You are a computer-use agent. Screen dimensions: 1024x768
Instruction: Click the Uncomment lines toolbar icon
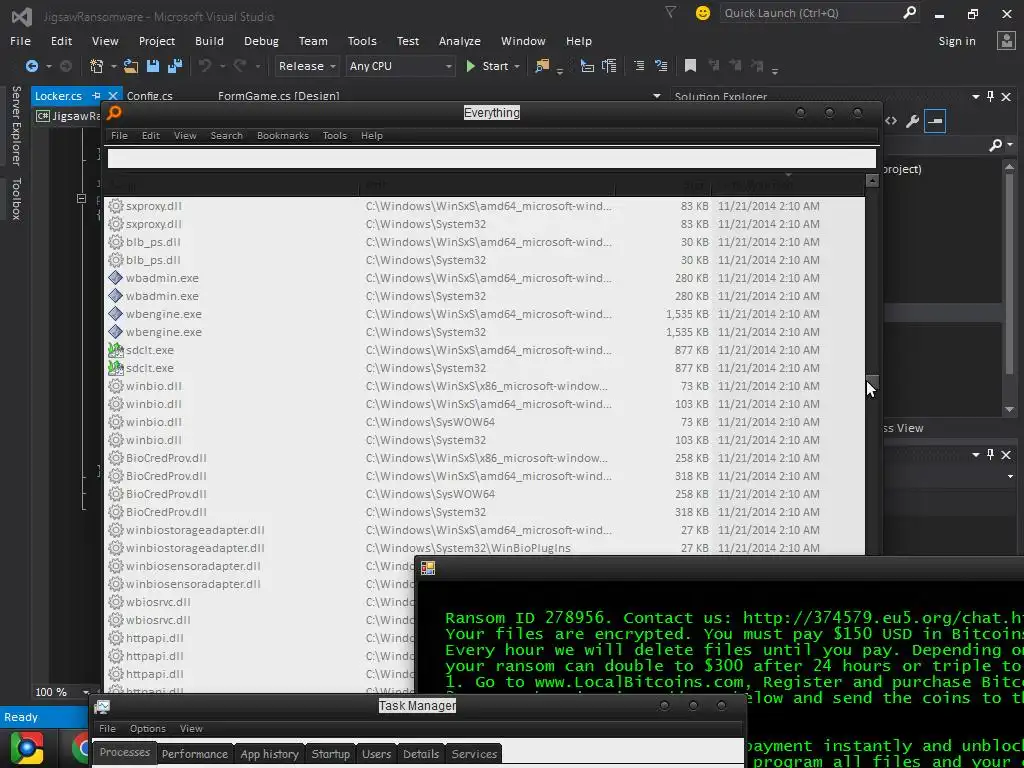[661, 66]
